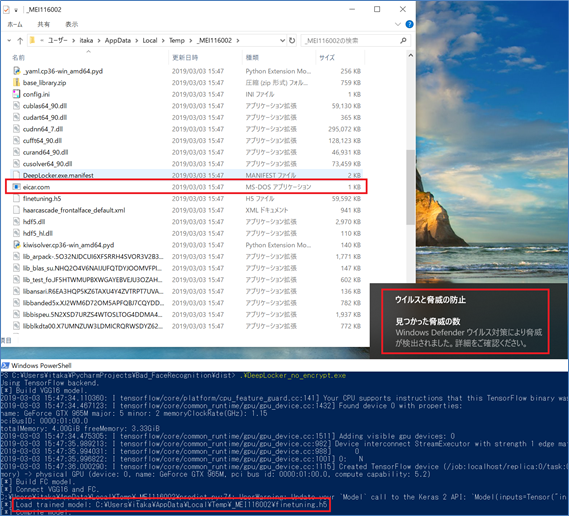
Task: Click the libblkdta00 file name
Action: (x=93, y=326)
